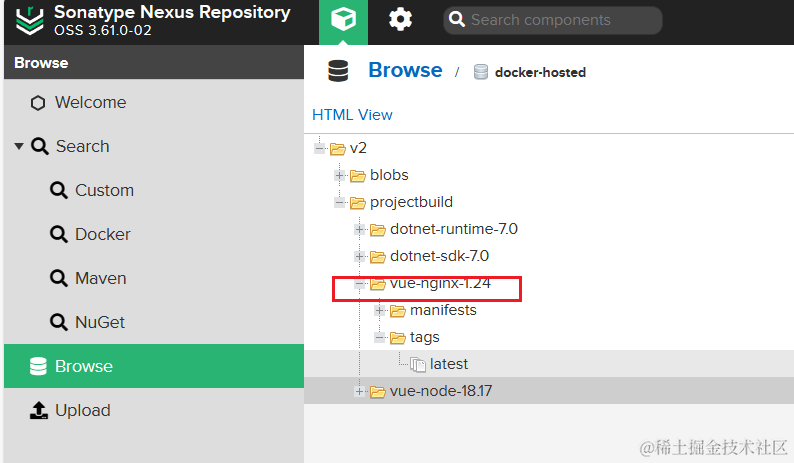
Task: Expand the blobs folder node
Action: coord(340,175)
